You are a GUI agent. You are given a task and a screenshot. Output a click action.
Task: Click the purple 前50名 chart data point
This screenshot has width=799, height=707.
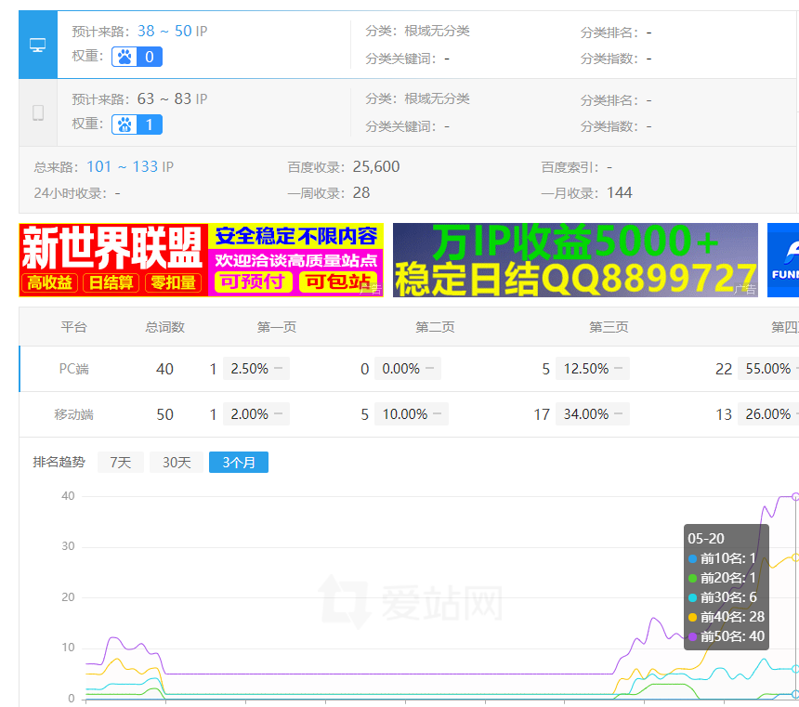pos(796,496)
